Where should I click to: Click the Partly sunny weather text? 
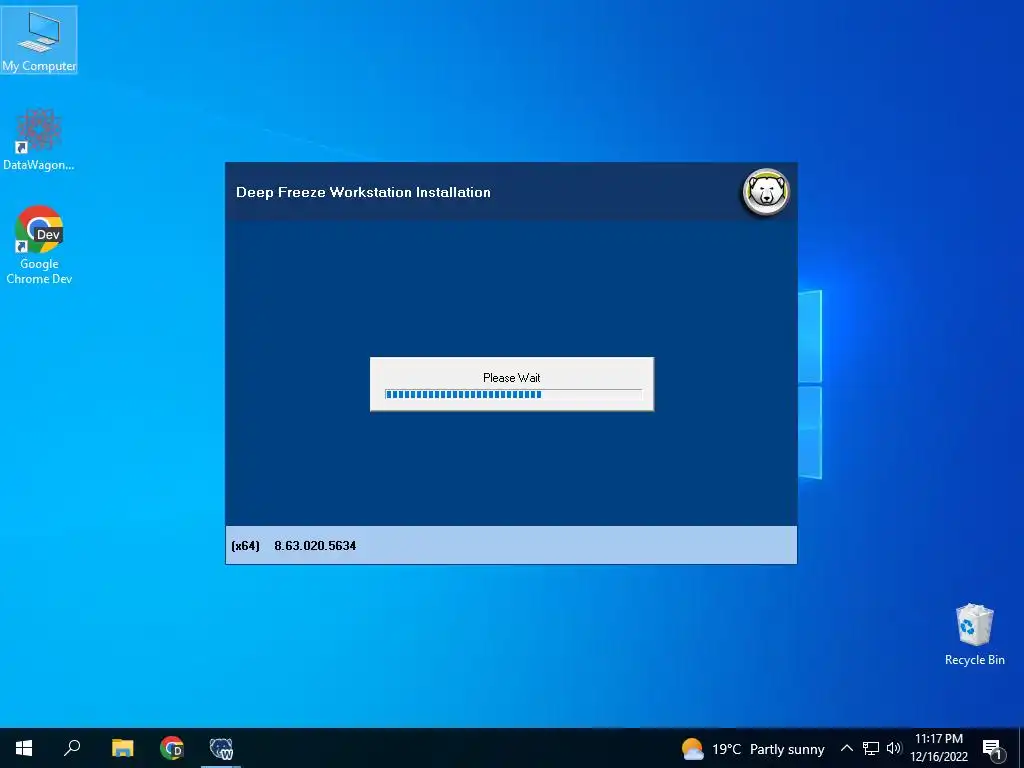coord(787,749)
